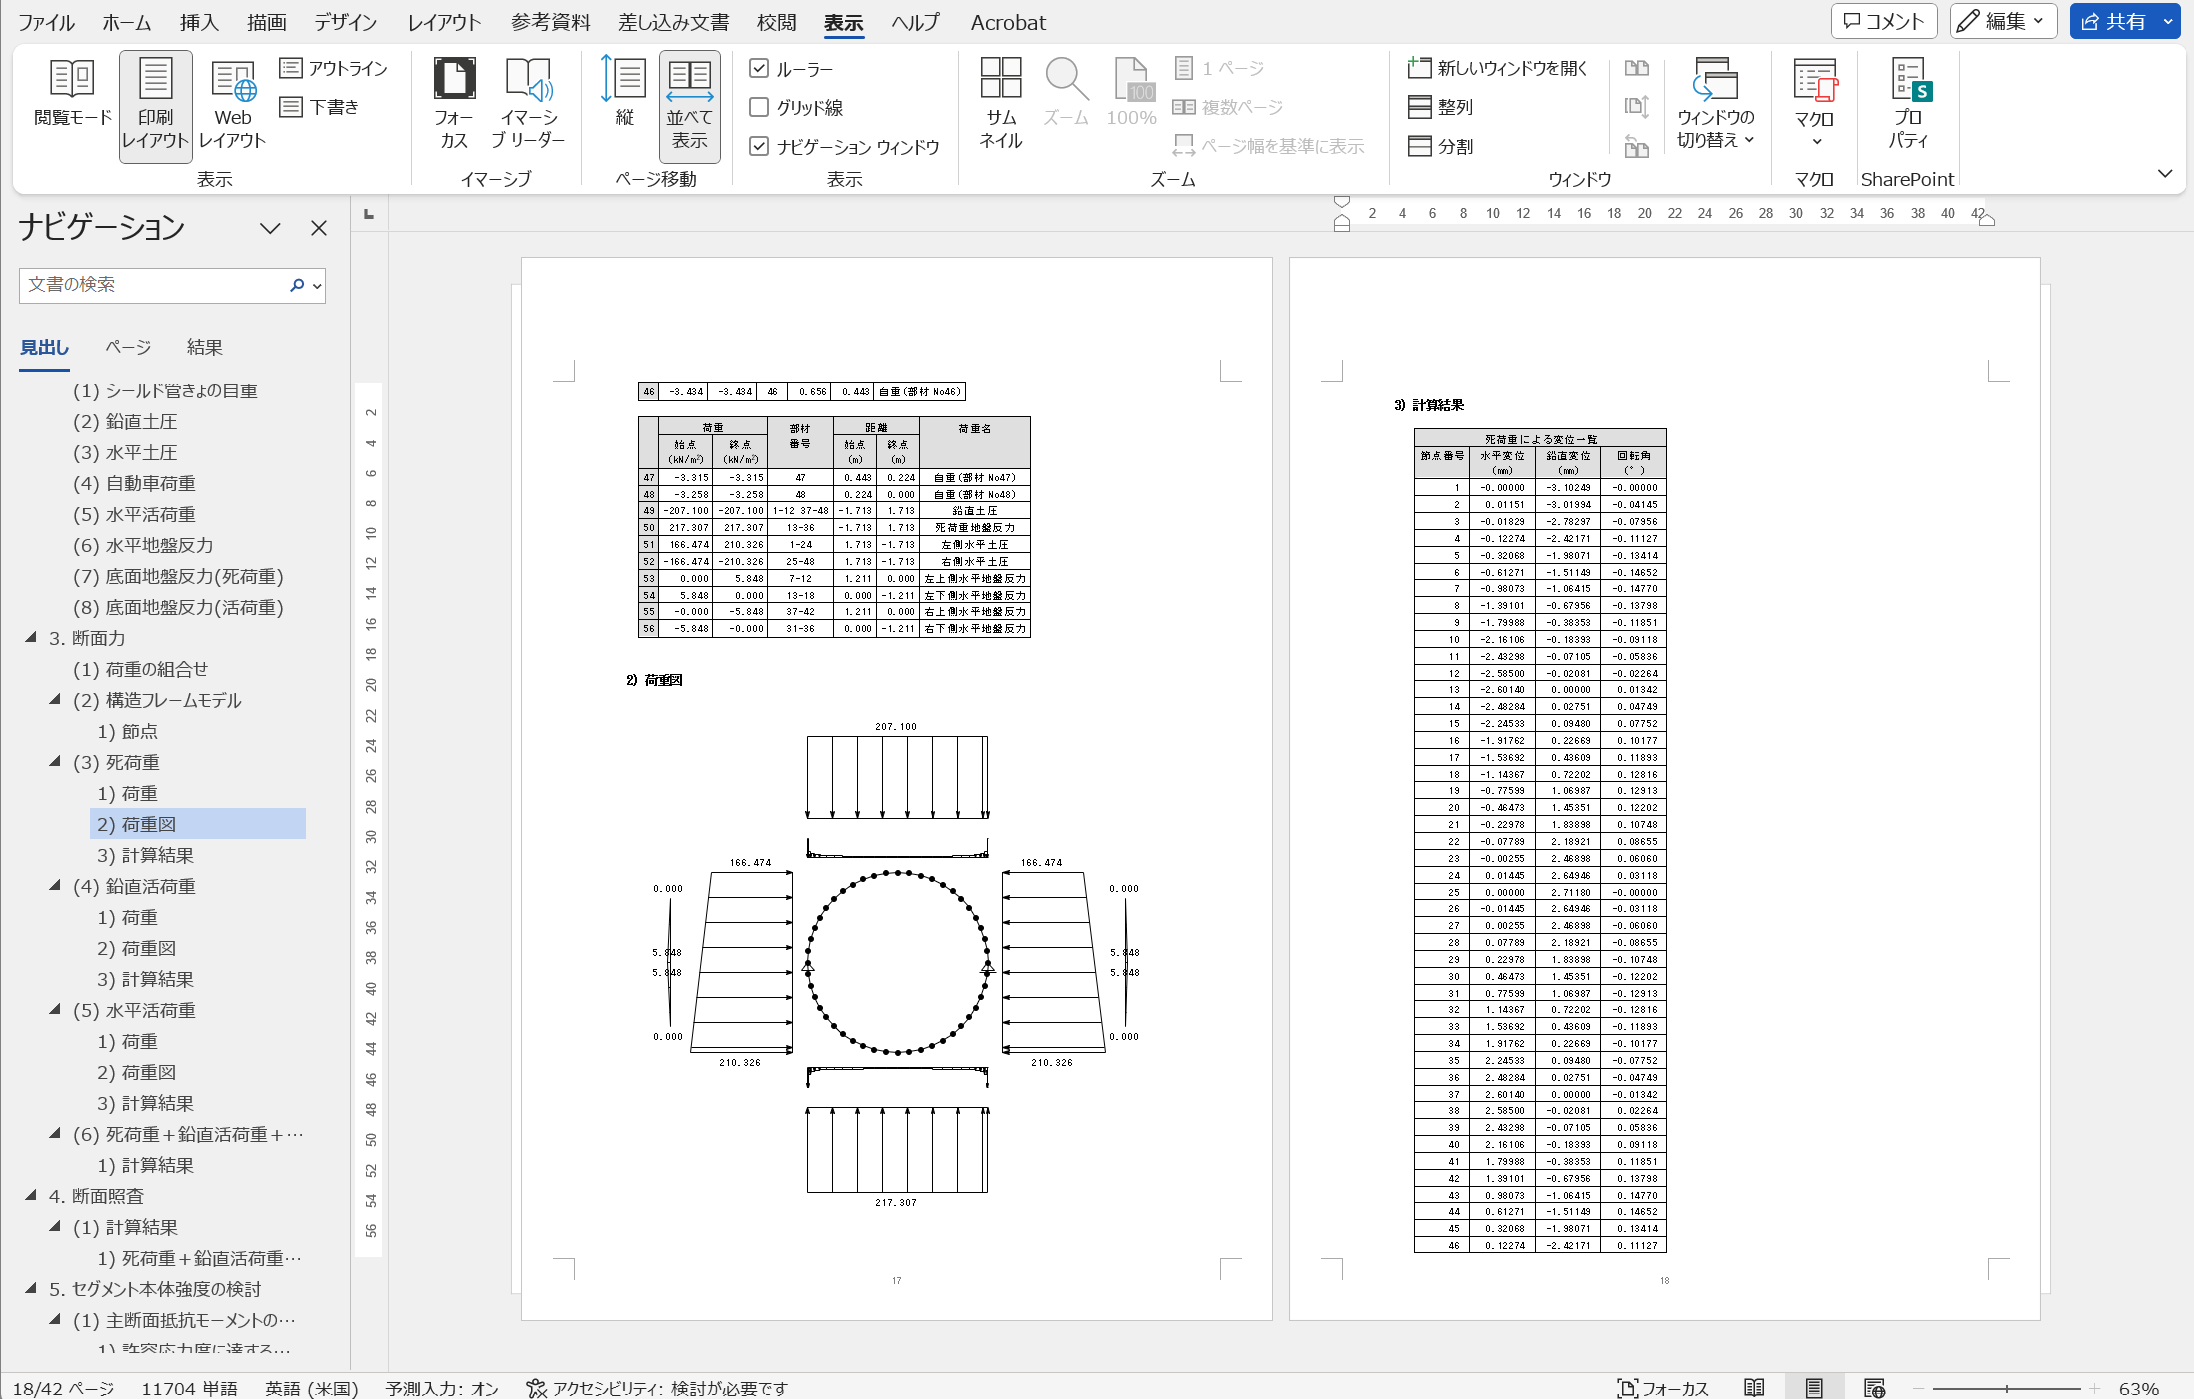This screenshot has height=1399, width=2194.
Task: Uncheck the Ruler (ルーラー) checkbox
Action: (x=759, y=68)
